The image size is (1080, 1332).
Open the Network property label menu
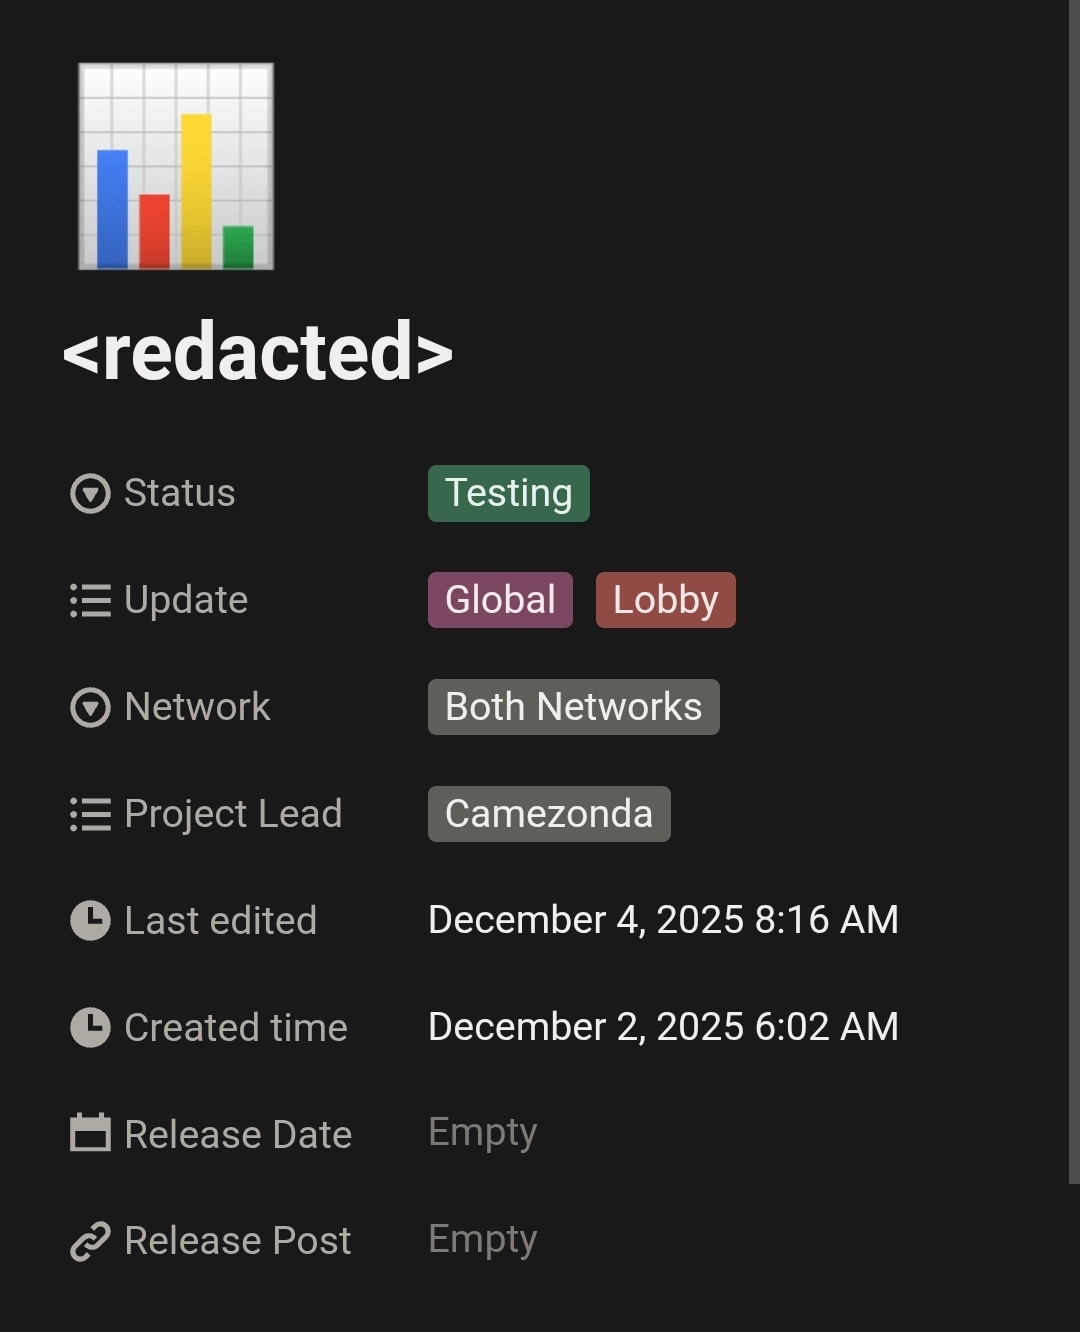point(197,707)
